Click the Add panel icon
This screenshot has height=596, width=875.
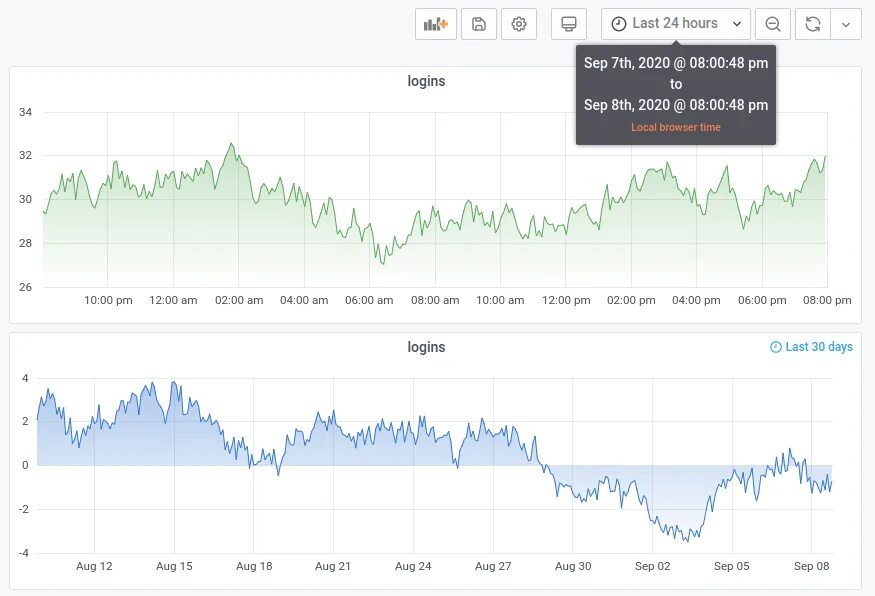435,23
